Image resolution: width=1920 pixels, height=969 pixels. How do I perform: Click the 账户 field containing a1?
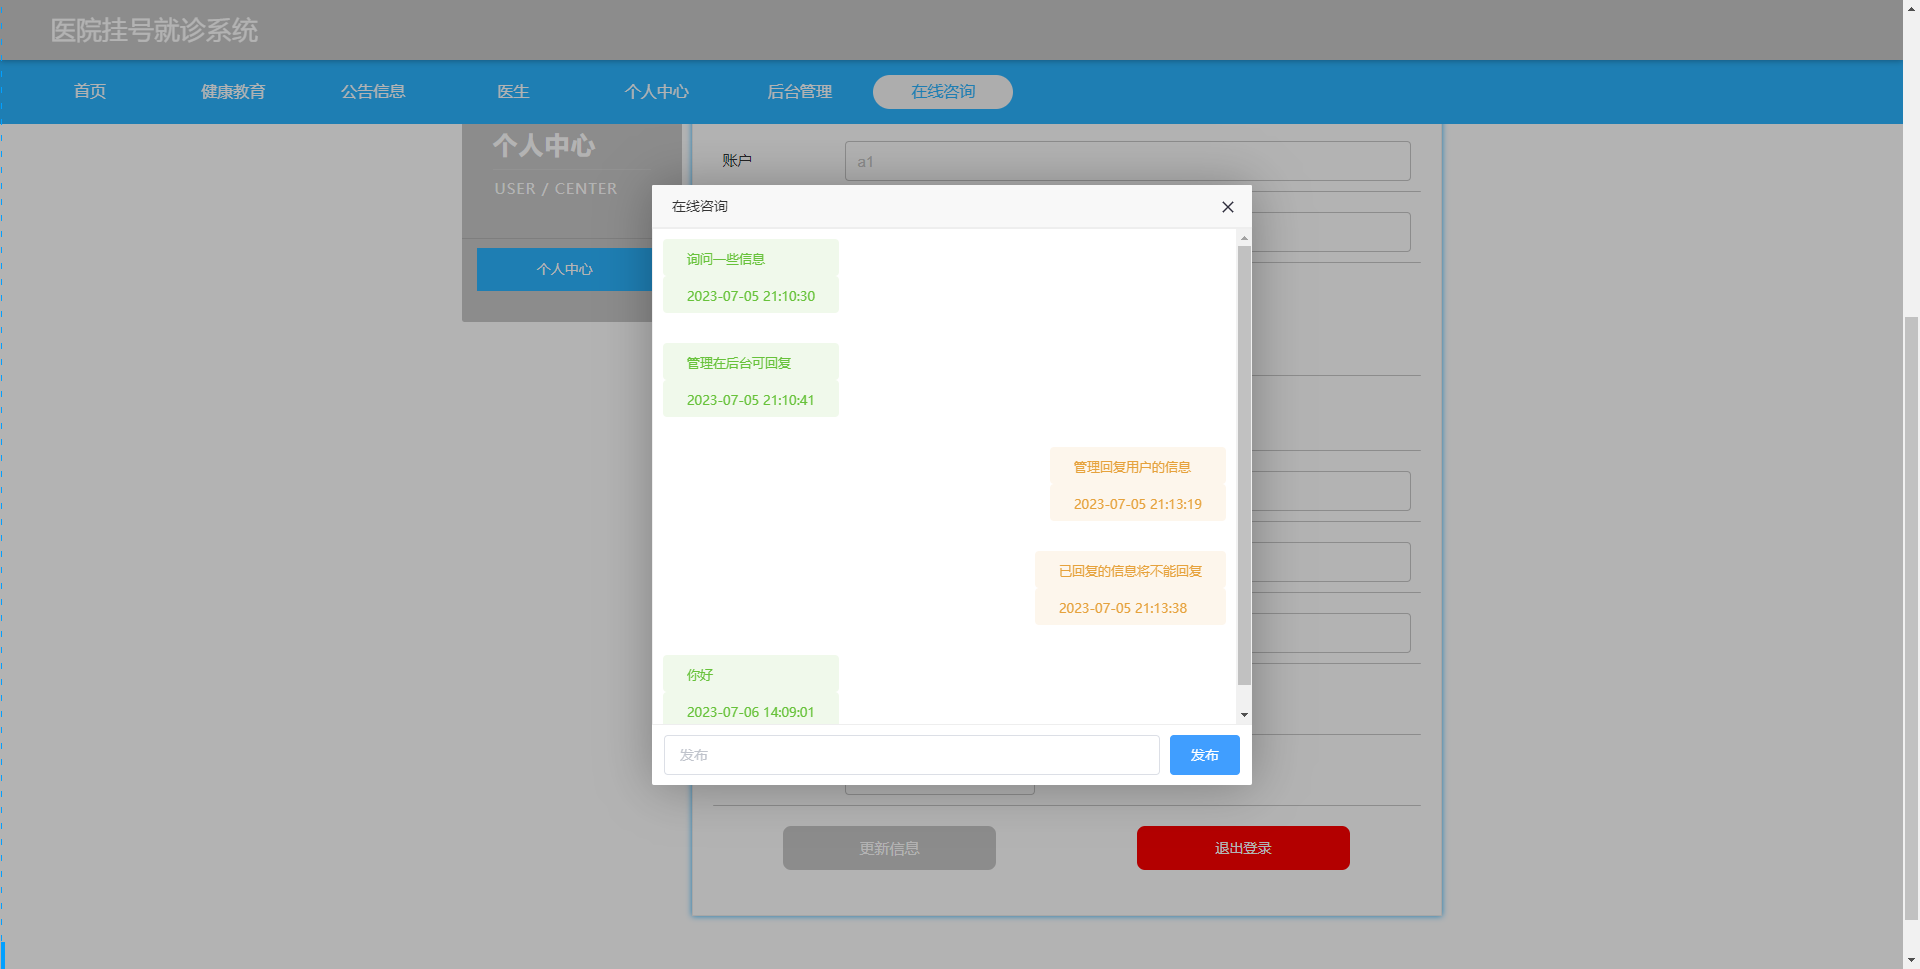(x=1127, y=161)
